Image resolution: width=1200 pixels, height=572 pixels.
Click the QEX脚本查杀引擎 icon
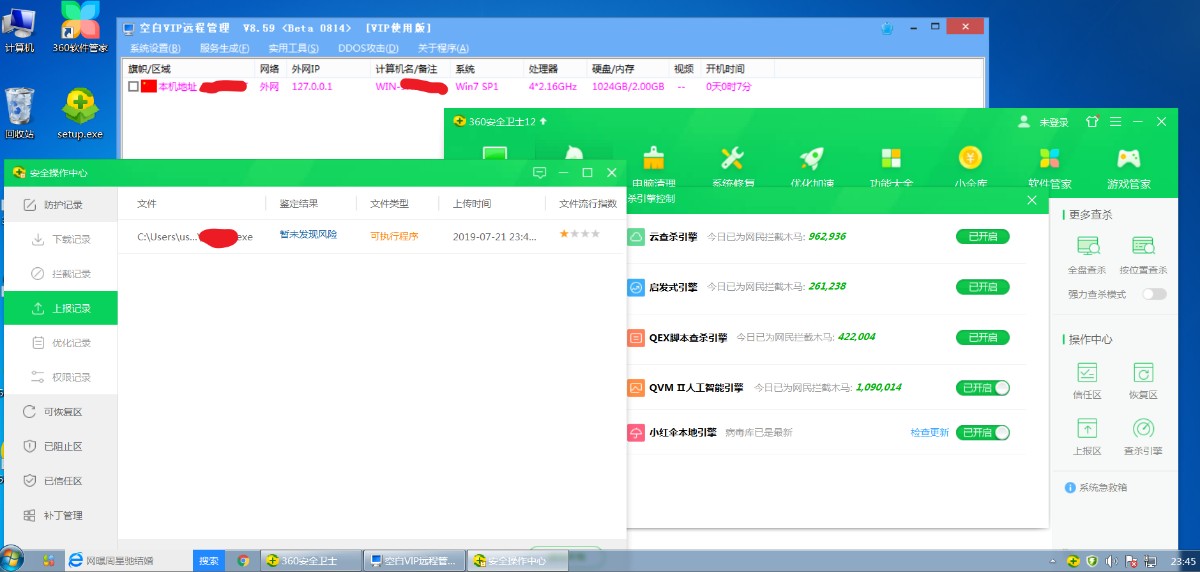click(636, 338)
